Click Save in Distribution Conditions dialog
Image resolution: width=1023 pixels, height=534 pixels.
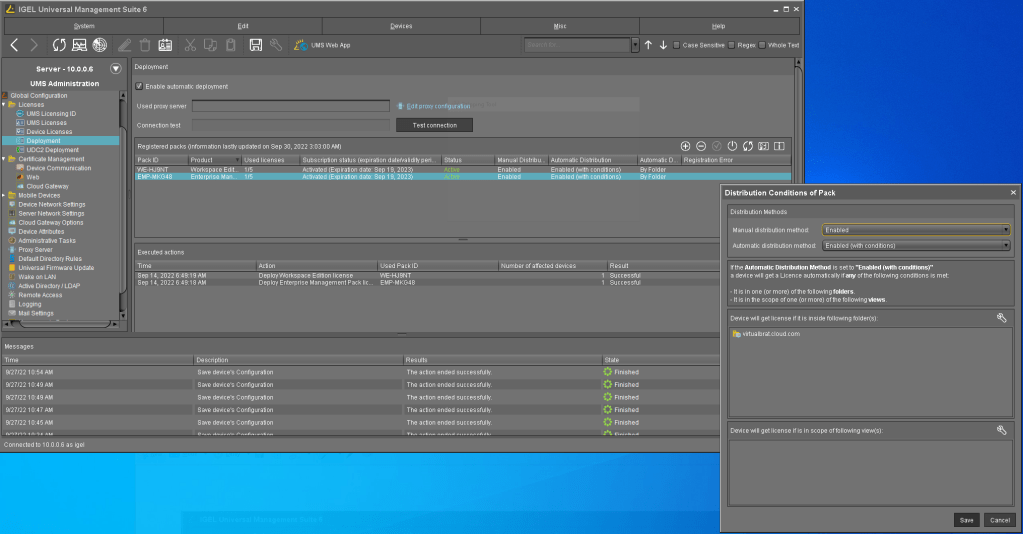[x=966, y=520]
